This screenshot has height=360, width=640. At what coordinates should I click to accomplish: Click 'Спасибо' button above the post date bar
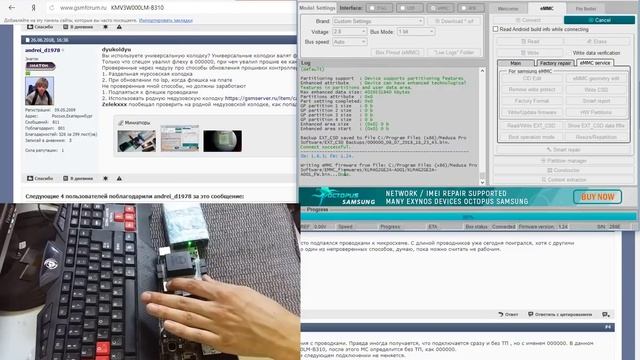point(40,27)
